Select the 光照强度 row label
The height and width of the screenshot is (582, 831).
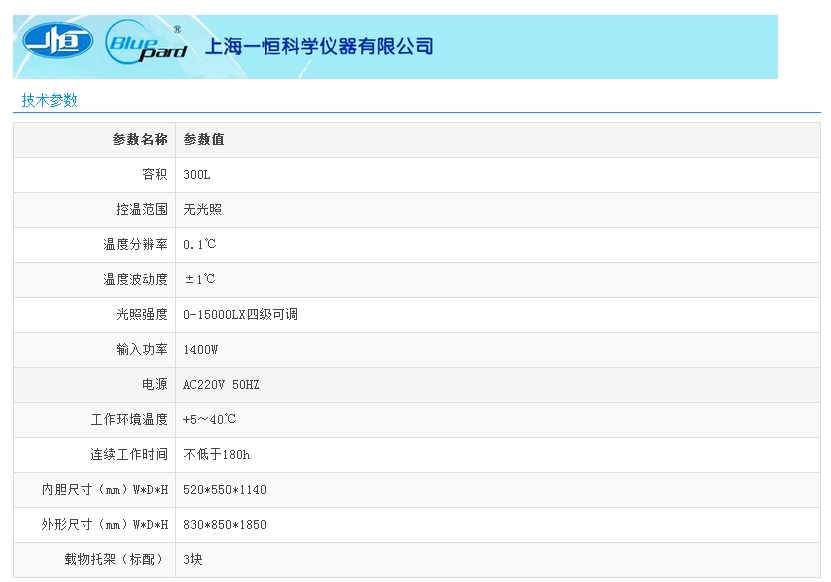click(142, 315)
